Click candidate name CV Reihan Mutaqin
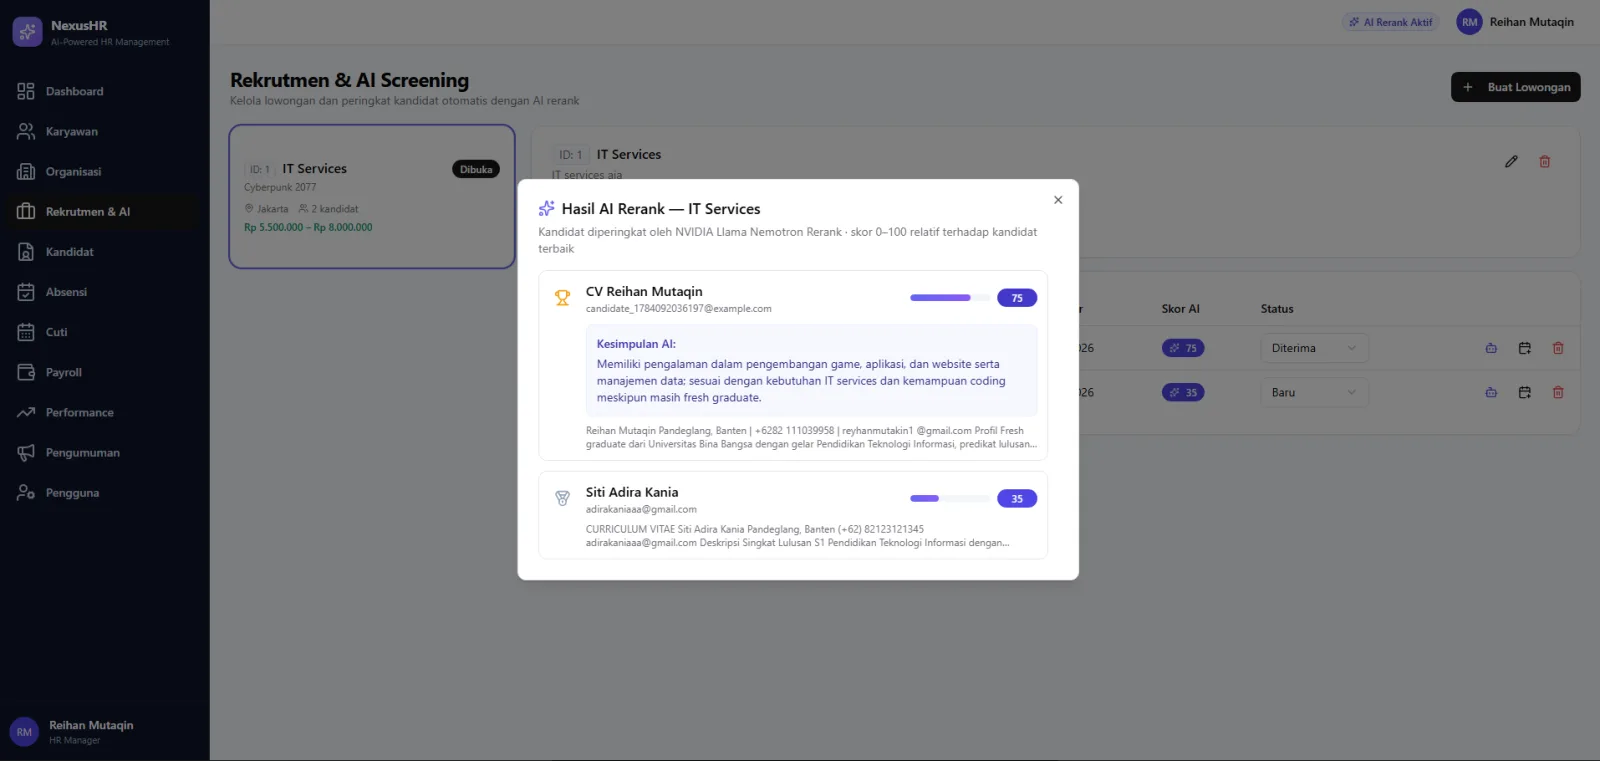1600x761 pixels. (x=644, y=291)
